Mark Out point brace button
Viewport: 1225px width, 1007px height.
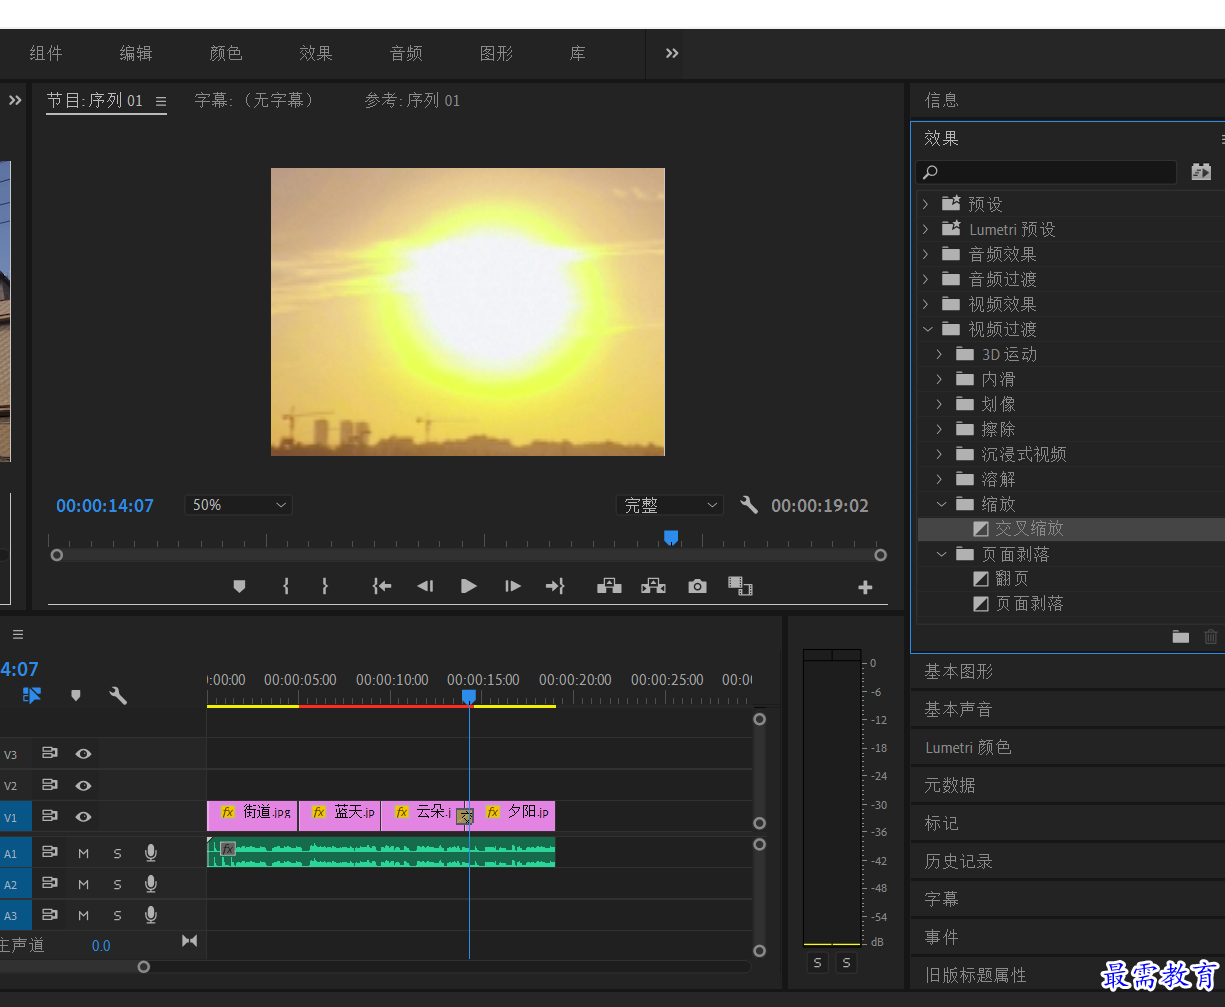point(325,587)
